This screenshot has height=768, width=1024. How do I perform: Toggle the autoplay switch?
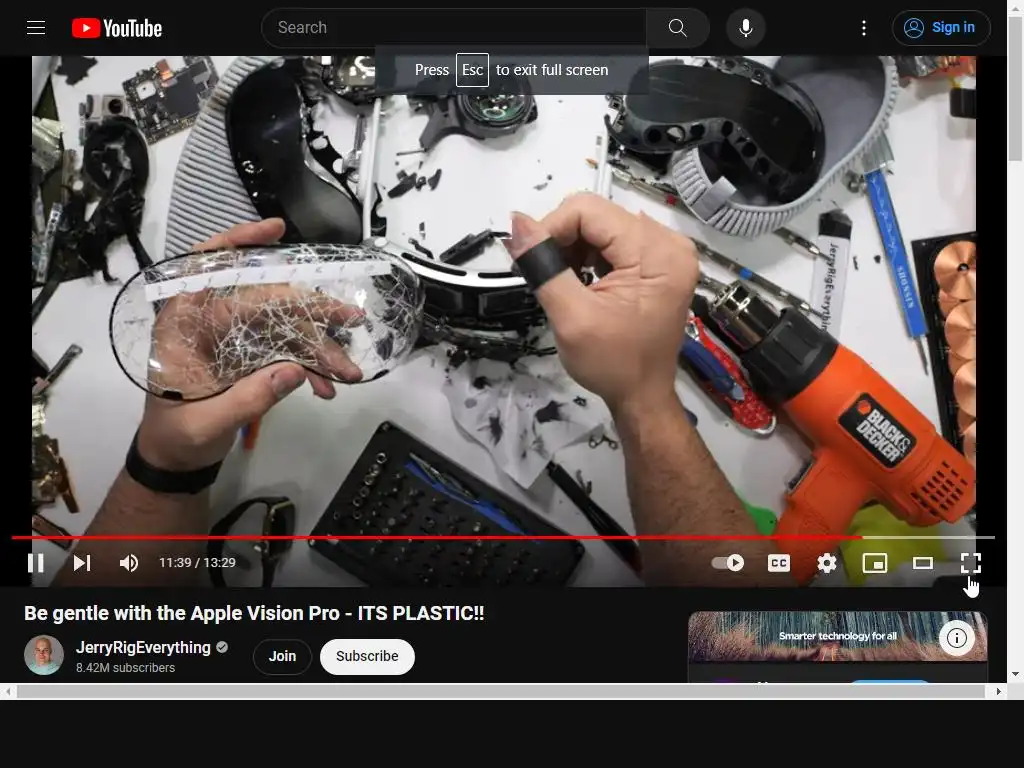click(x=728, y=563)
